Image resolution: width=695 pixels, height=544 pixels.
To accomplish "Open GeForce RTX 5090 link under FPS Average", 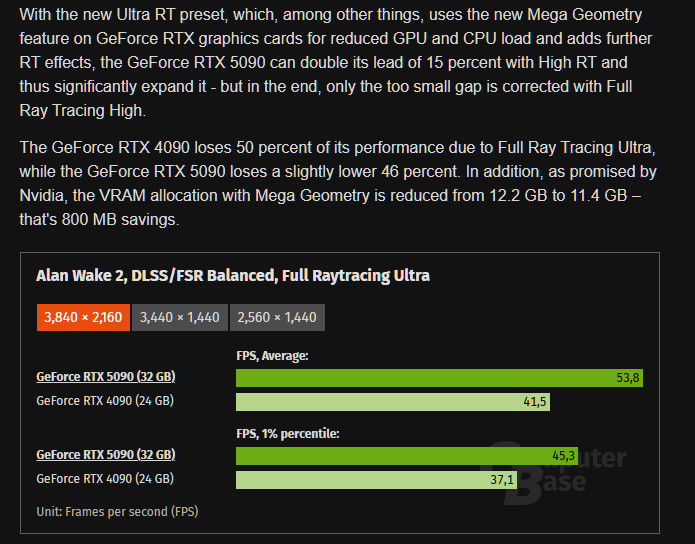I will point(105,377).
